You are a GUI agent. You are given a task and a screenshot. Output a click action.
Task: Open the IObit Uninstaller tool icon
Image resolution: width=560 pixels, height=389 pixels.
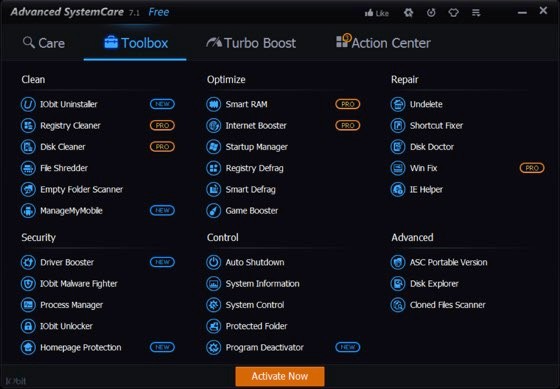[x=28, y=104]
